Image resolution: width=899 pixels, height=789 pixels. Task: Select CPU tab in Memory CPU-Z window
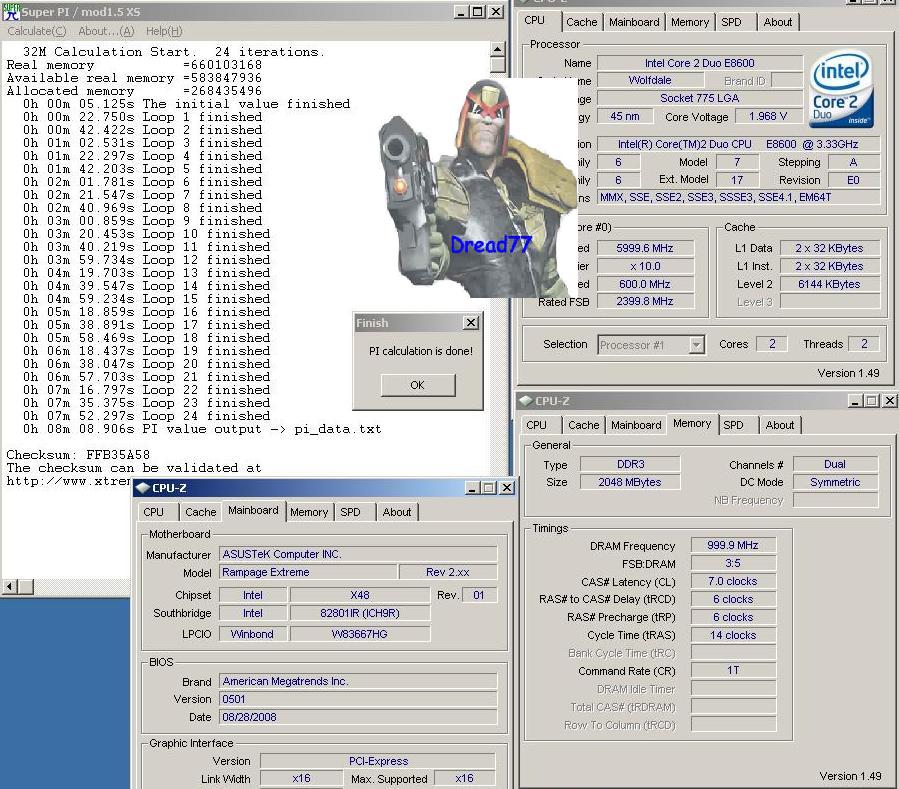click(x=536, y=425)
